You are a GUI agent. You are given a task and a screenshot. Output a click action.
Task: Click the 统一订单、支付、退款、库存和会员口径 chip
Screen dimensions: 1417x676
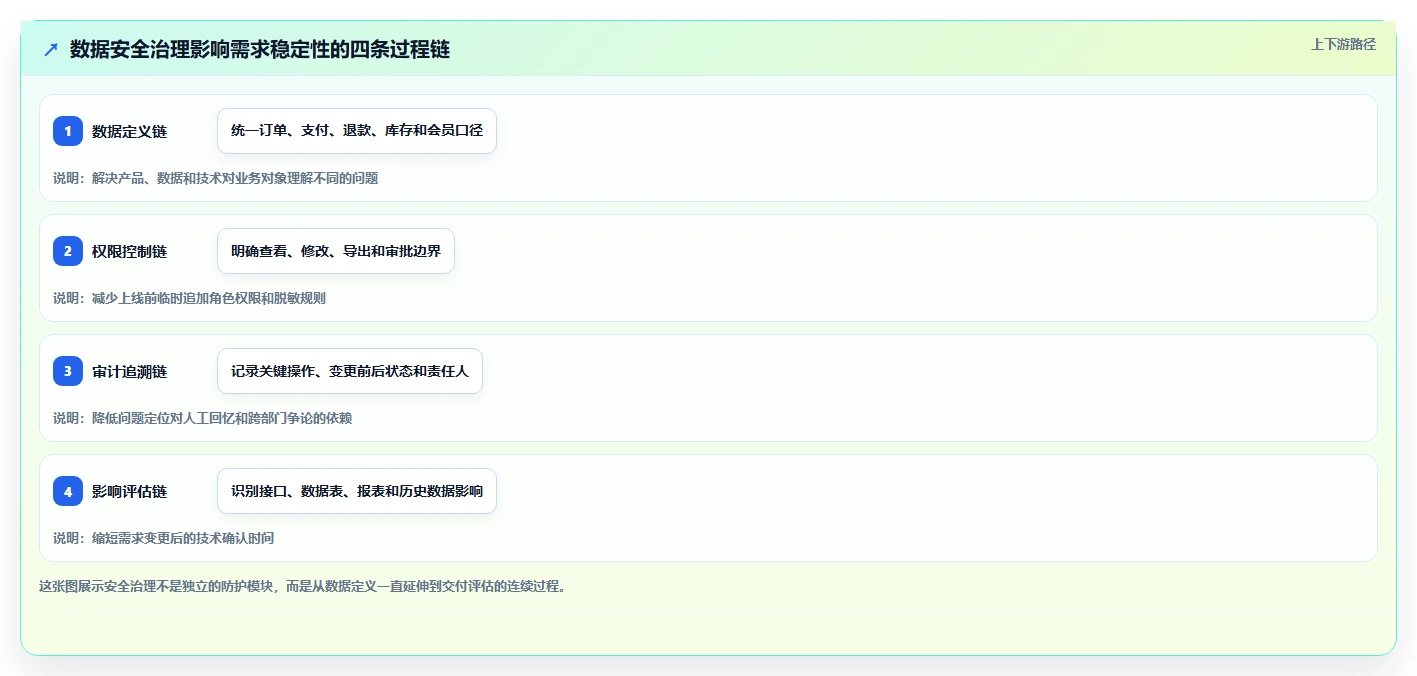[x=357, y=131]
